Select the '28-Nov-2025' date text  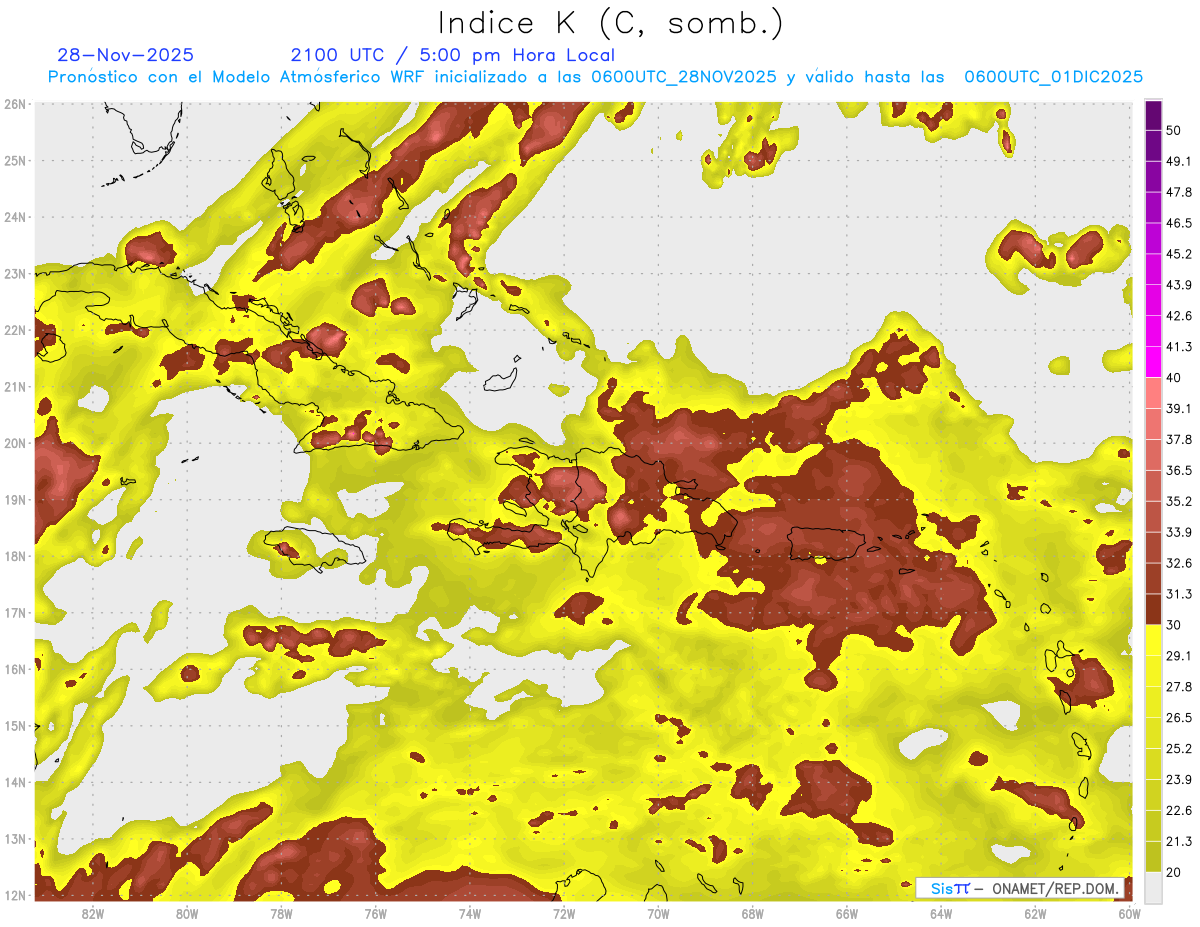tap(126, 55)
